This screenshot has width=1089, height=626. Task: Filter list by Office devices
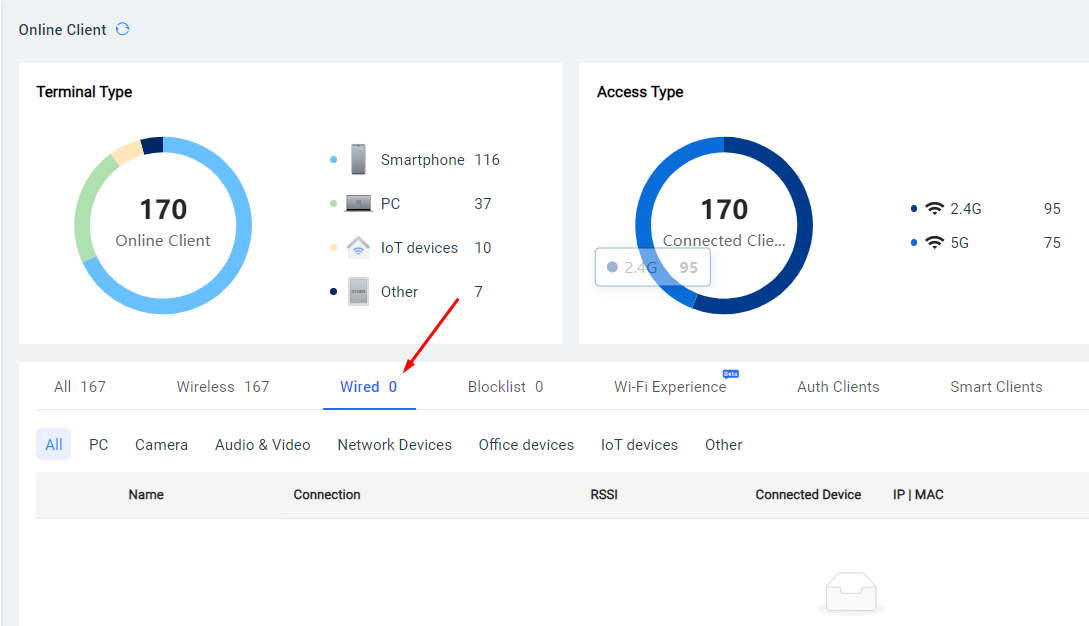526,445
